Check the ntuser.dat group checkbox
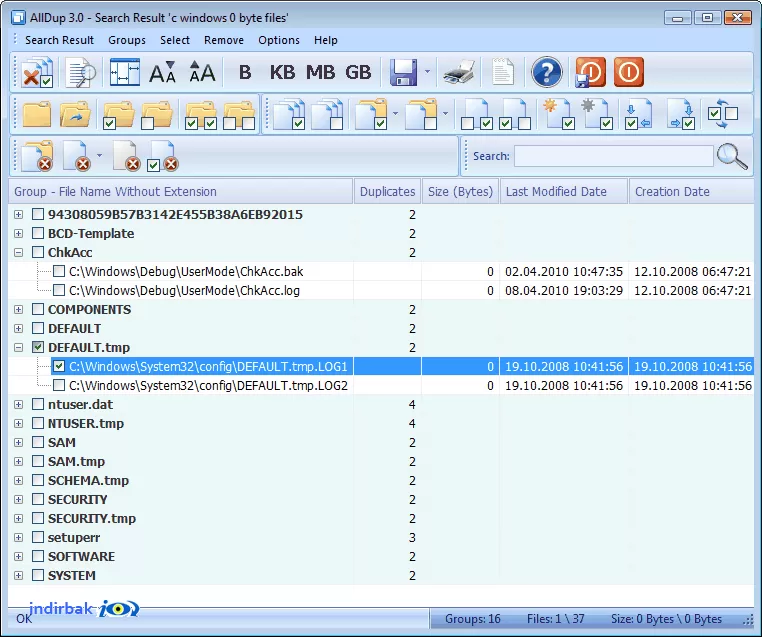Viewport: 762px width, 637px height. [x=38, y=404]
